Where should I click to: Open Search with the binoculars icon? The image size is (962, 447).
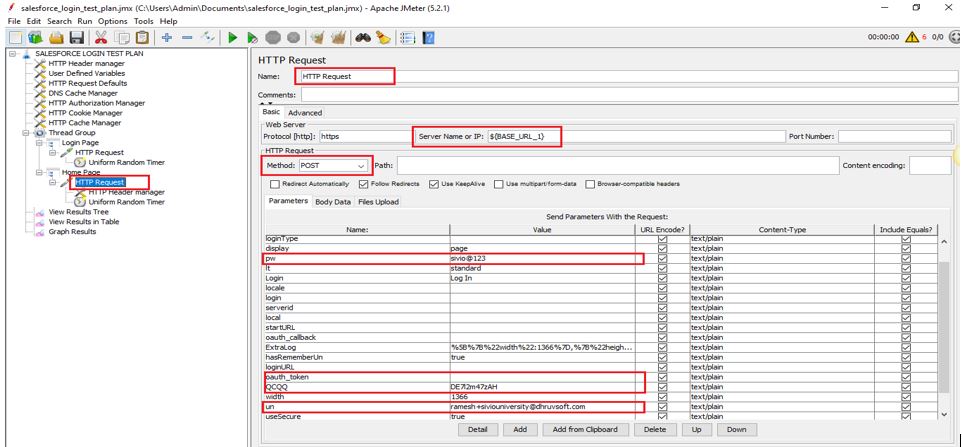363,38
